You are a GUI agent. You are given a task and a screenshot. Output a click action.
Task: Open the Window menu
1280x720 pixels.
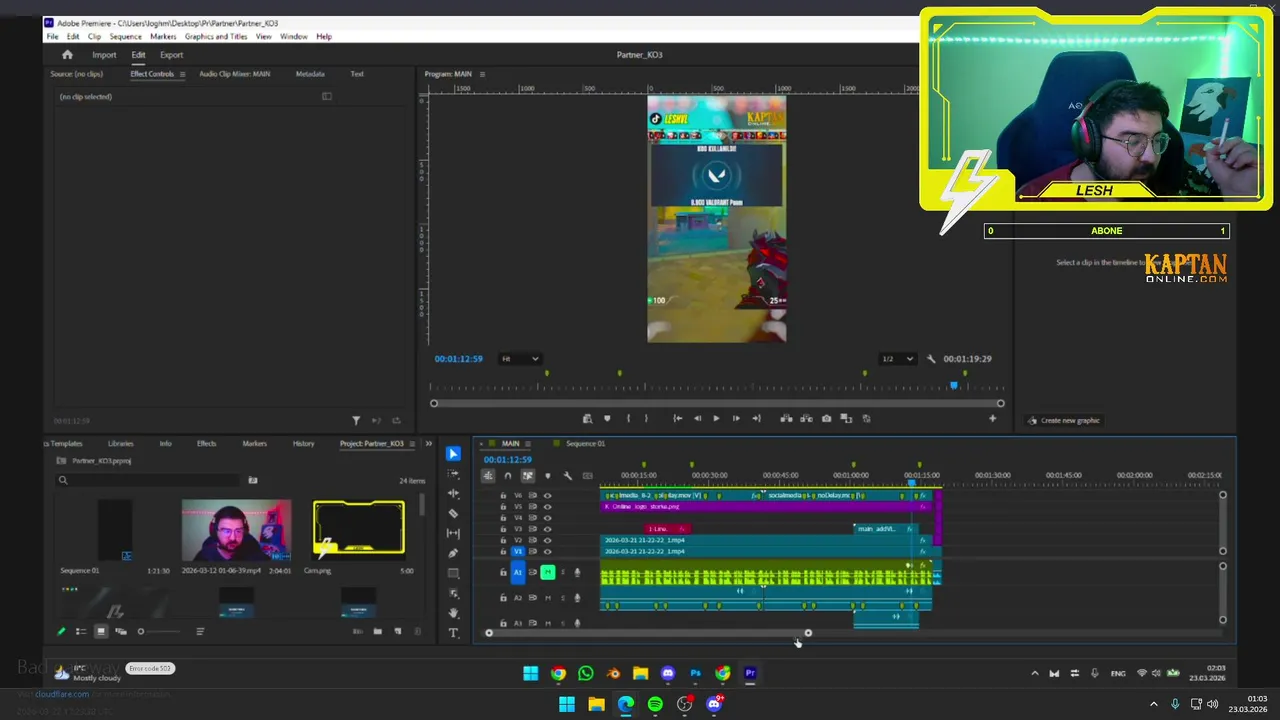(294, 37)
